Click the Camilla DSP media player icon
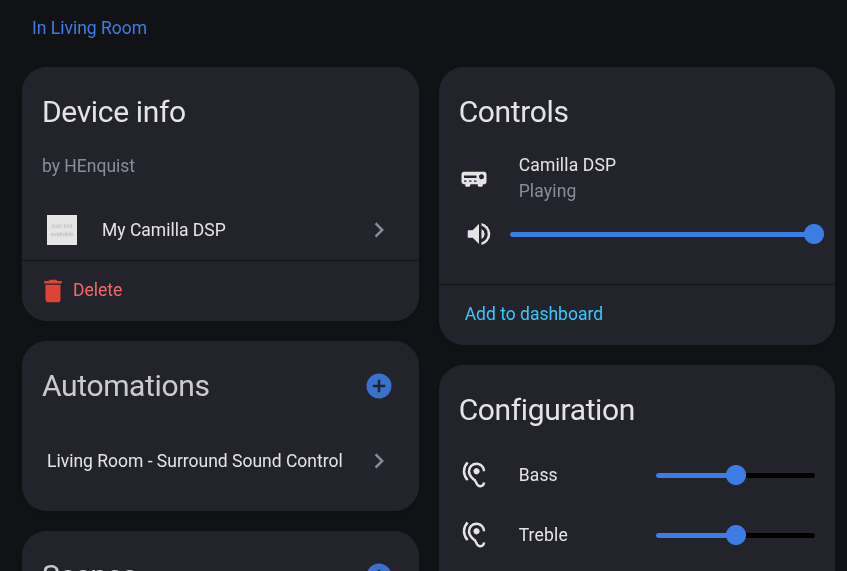 474,178
